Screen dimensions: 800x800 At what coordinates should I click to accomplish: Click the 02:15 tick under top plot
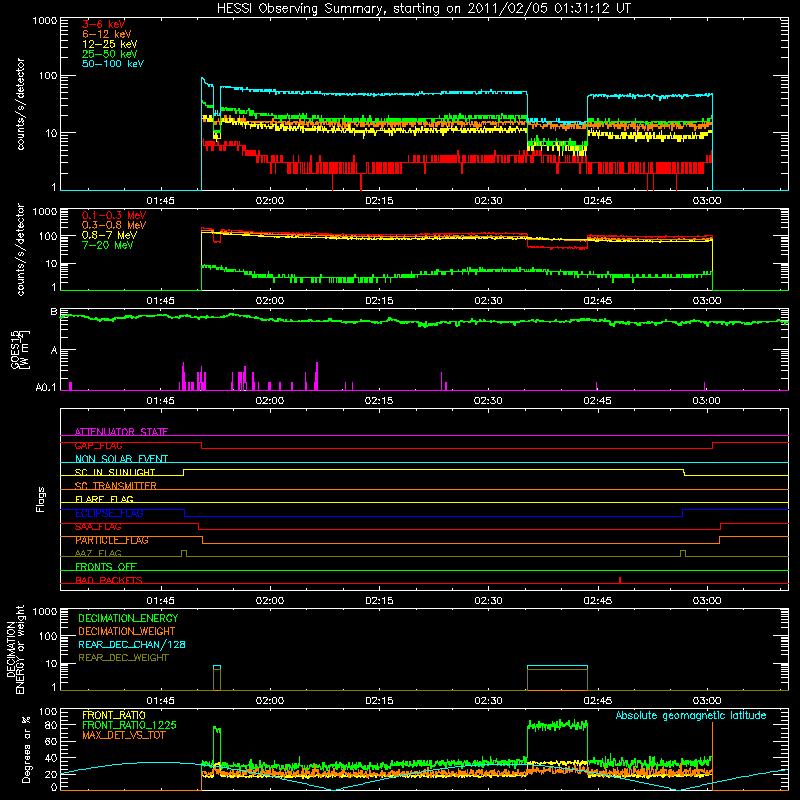(379, 201)
